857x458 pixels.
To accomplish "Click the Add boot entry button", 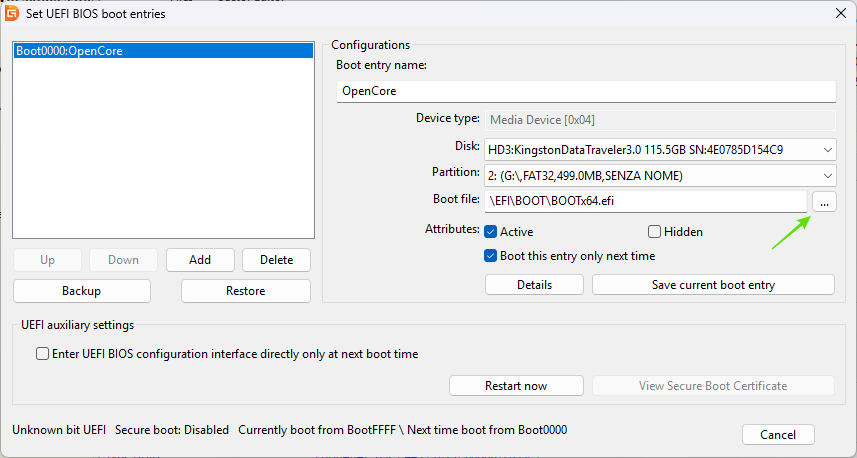I will click(200, 260).
